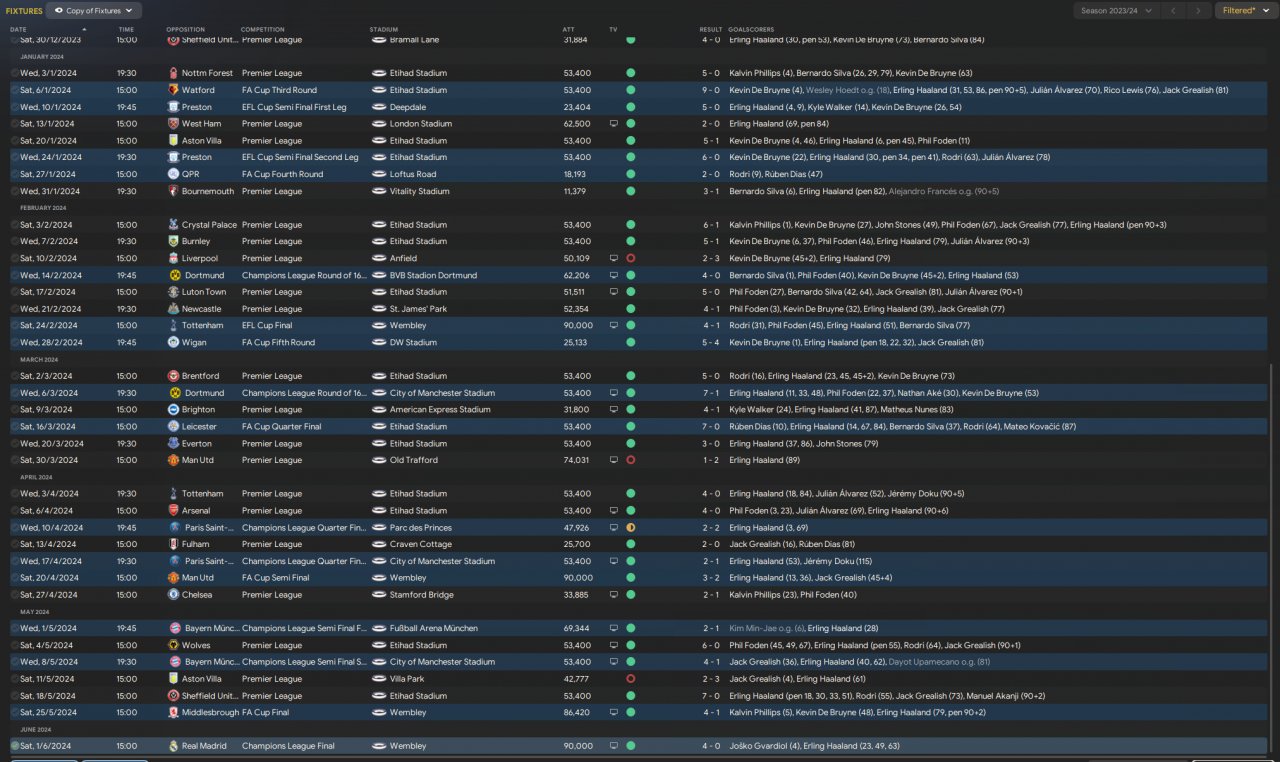Go to the previous season with the left arrow

[1174, 11]
